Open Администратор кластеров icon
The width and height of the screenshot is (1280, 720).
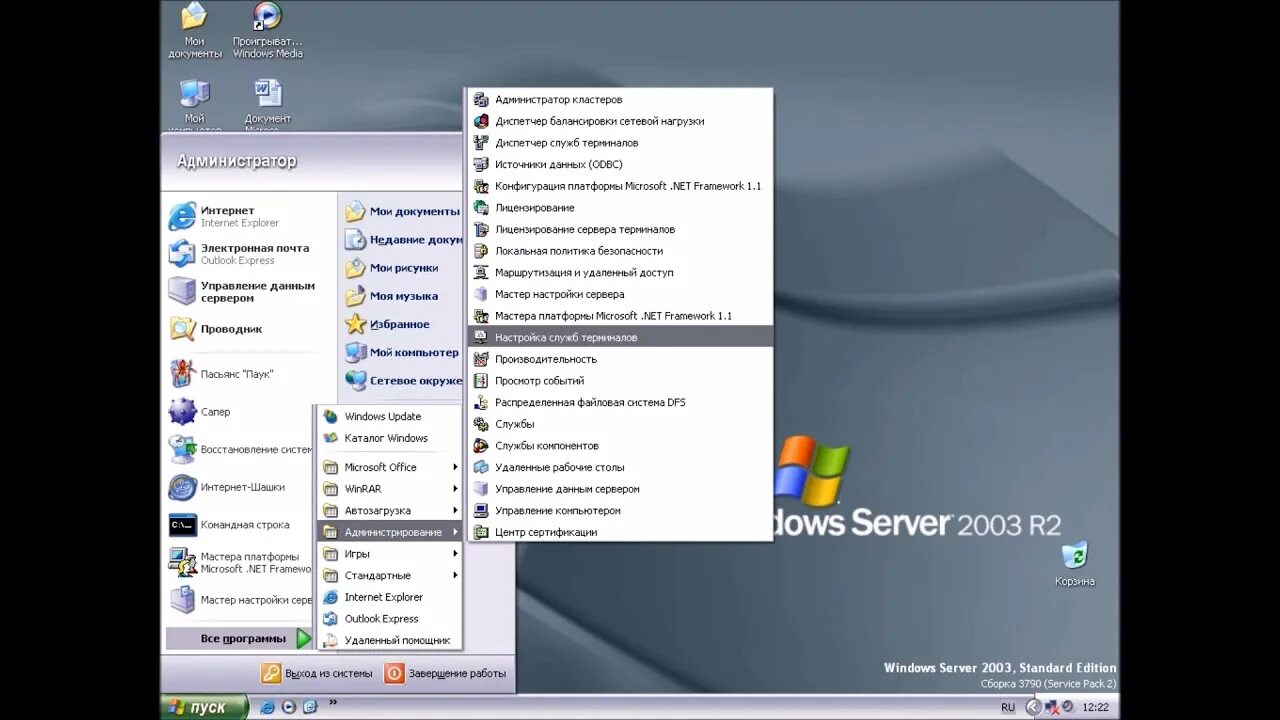[x=480, y=99]
